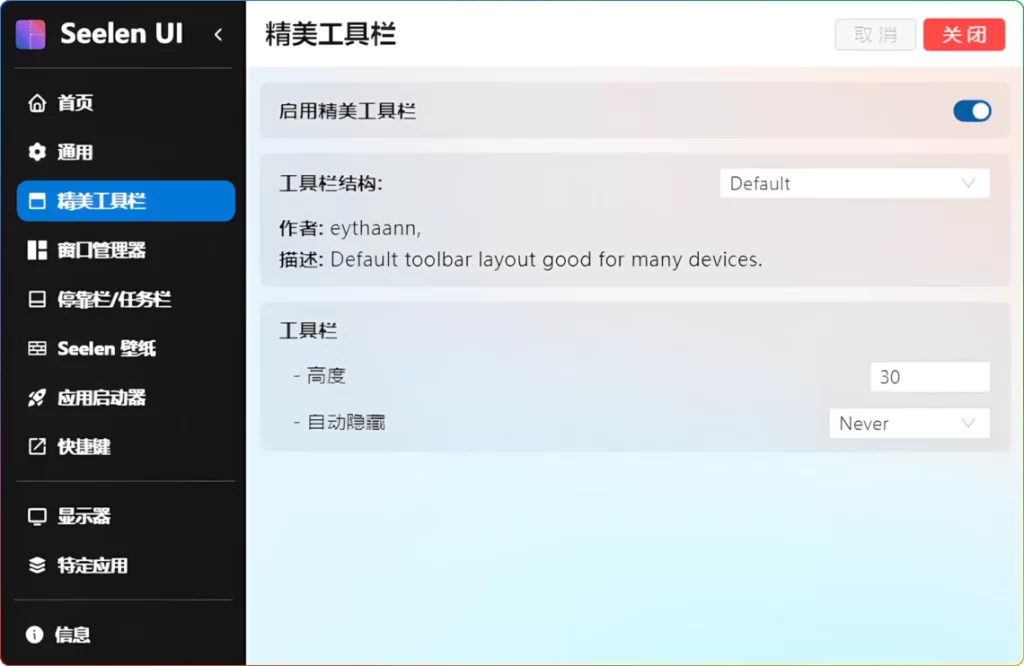Click the 应用启动器 rocket icon
The image size is (1024, 666).
(36, 397)
